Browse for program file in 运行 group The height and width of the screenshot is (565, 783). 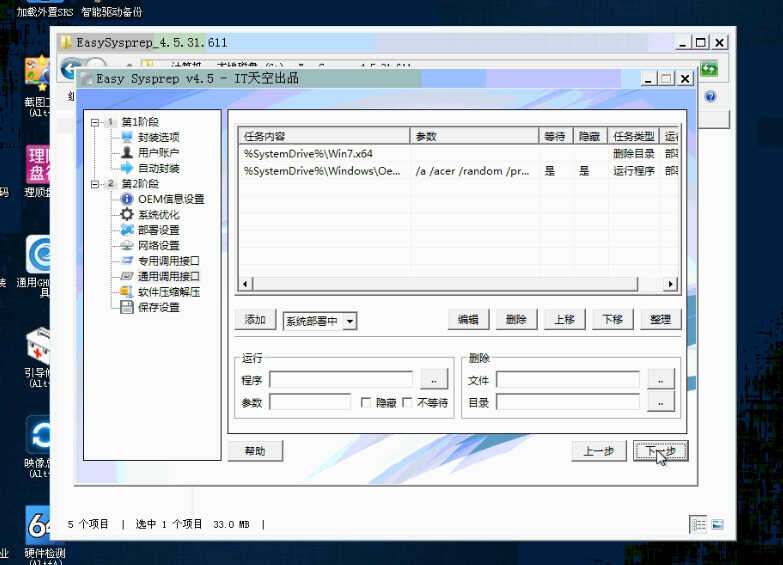click(434, 379)
